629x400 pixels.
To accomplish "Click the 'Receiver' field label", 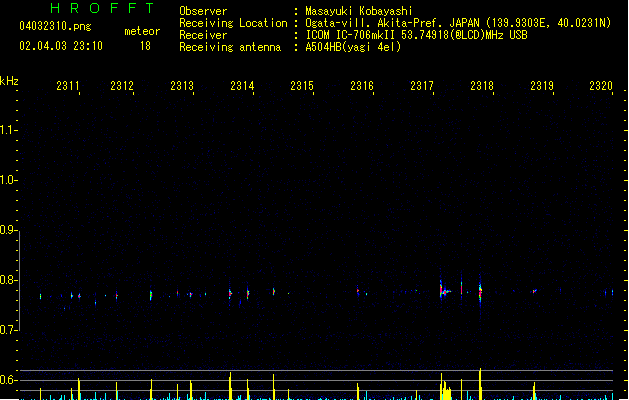I will 203,35.
